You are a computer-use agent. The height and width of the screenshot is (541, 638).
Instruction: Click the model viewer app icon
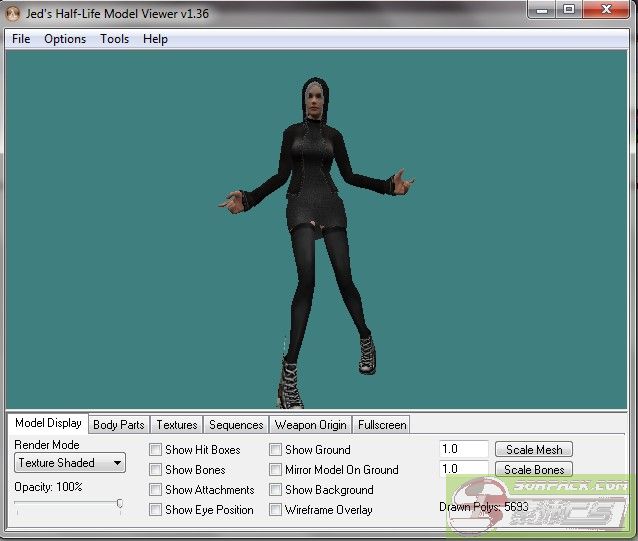coord(13,14)
